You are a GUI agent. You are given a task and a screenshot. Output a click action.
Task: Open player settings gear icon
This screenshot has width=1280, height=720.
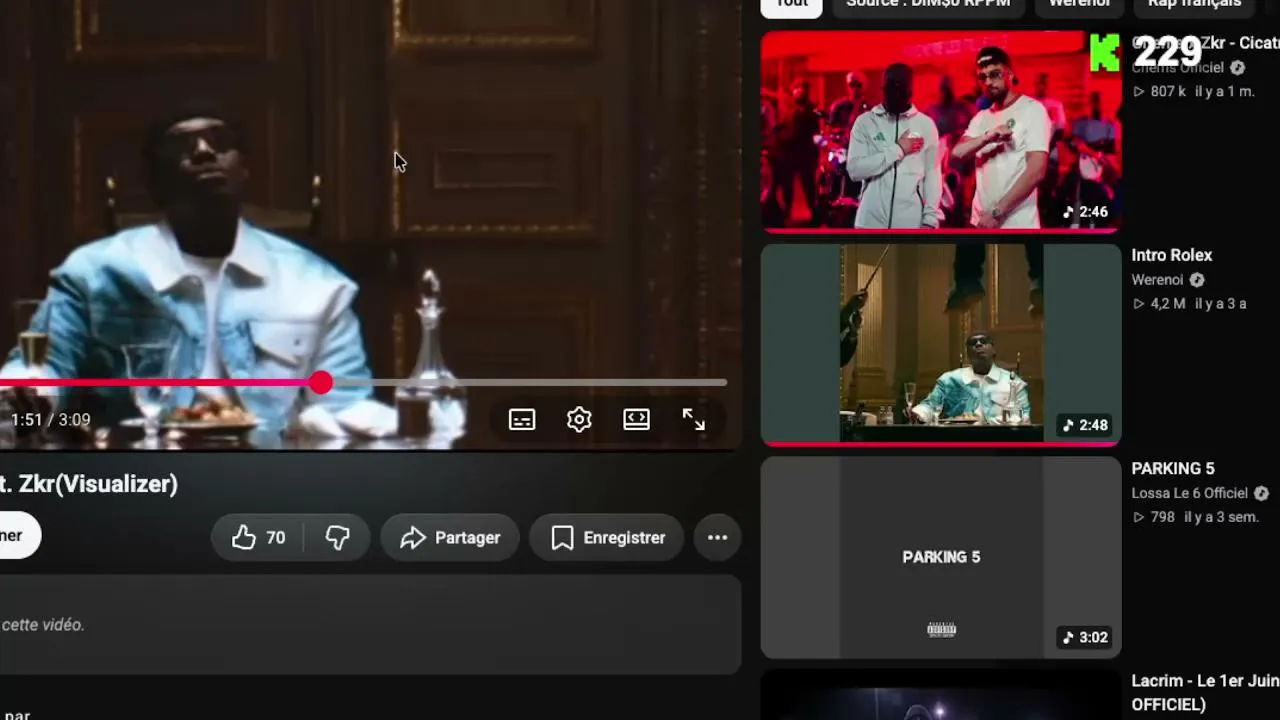point(579,420)
